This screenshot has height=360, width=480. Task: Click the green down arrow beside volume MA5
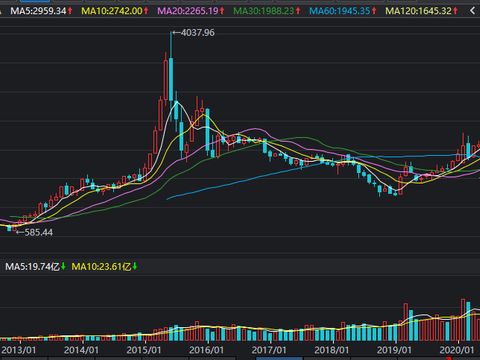(x=63, y=266)
